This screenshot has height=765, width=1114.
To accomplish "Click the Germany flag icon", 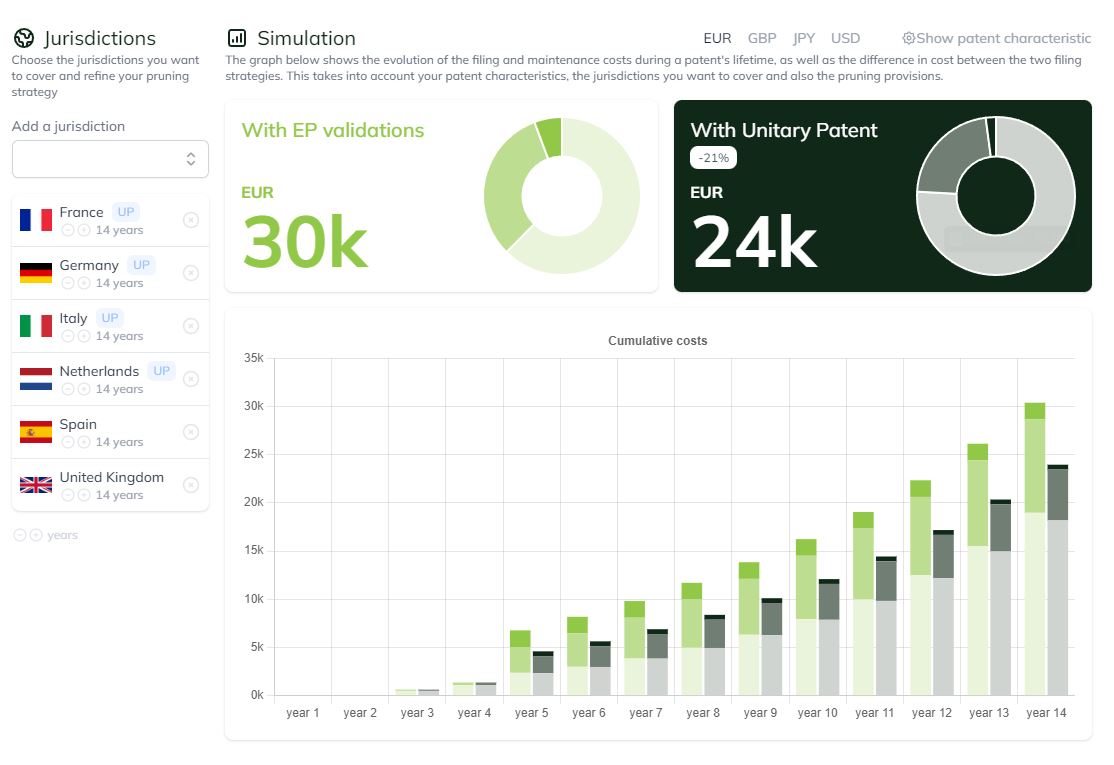I will coord(36,273).
